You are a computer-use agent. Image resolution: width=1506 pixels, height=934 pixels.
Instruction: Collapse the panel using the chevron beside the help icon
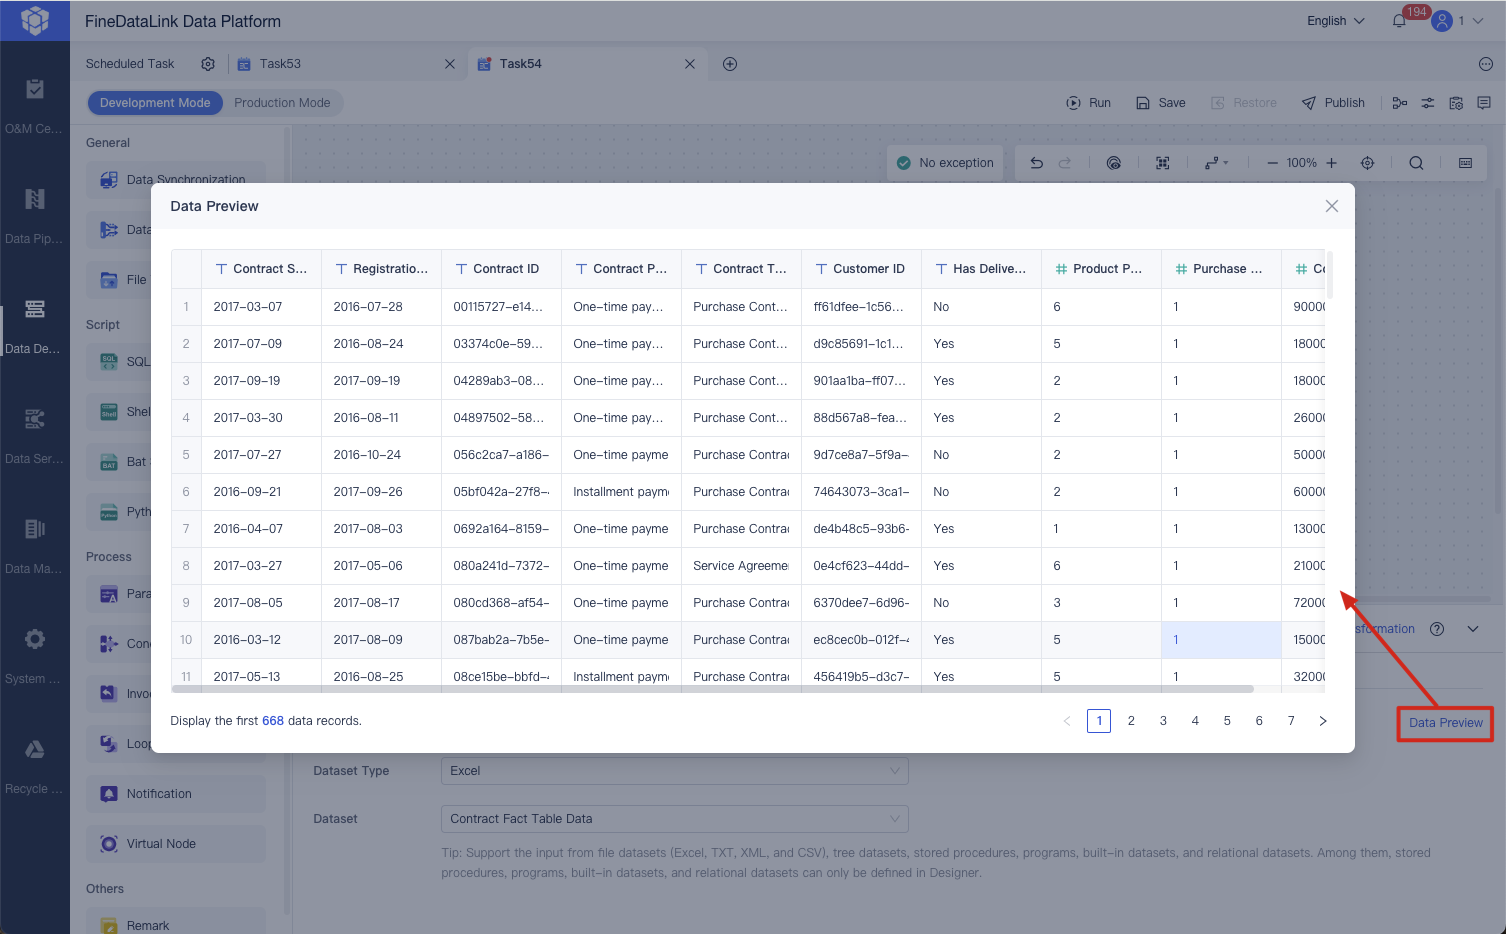point(1473,629)
